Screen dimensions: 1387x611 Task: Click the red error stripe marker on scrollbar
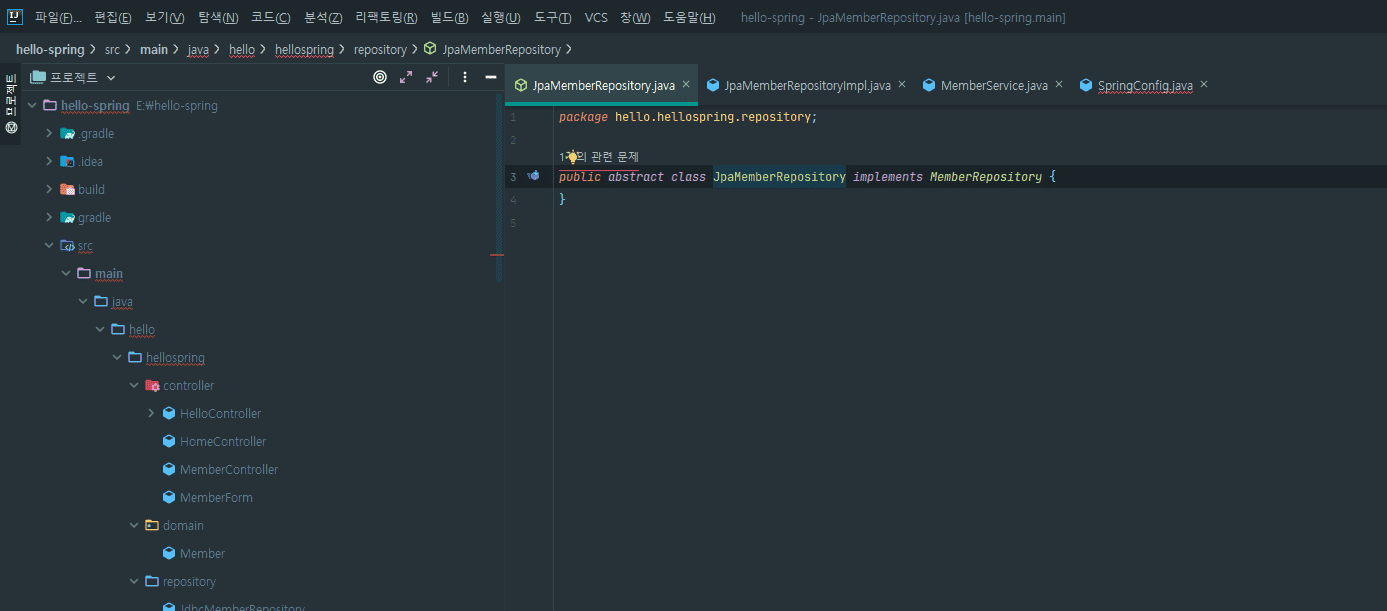point(497,255)
